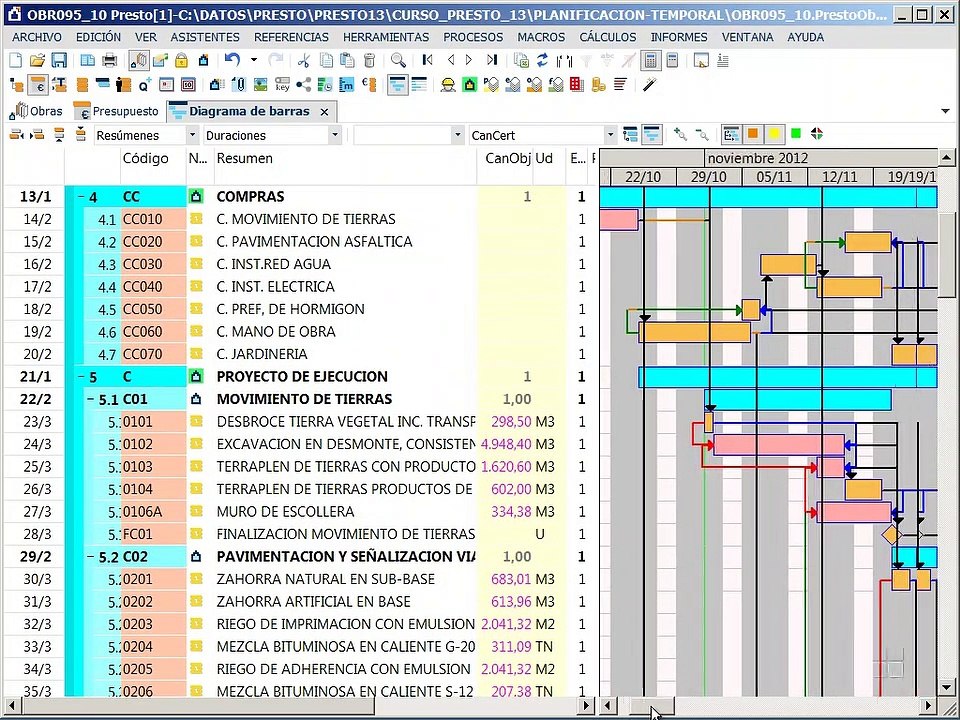Open attachments with the paperclip icon
This screenshot has width=960, height=720.
239,84
